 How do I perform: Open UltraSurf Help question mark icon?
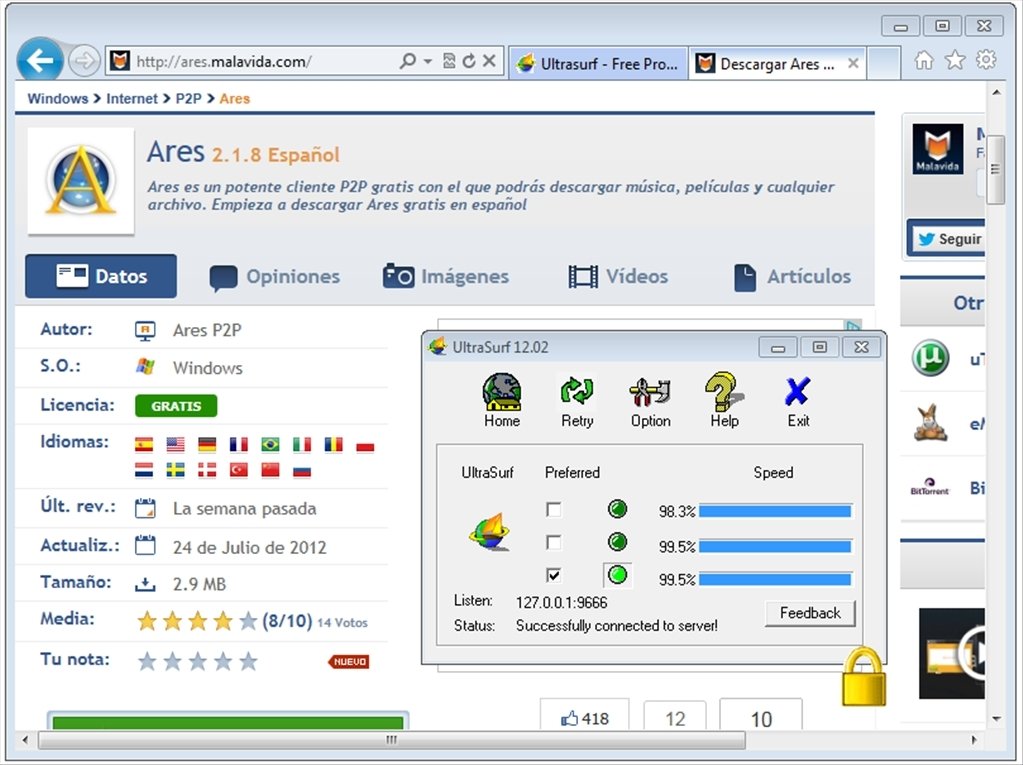(x=723, y=392)
